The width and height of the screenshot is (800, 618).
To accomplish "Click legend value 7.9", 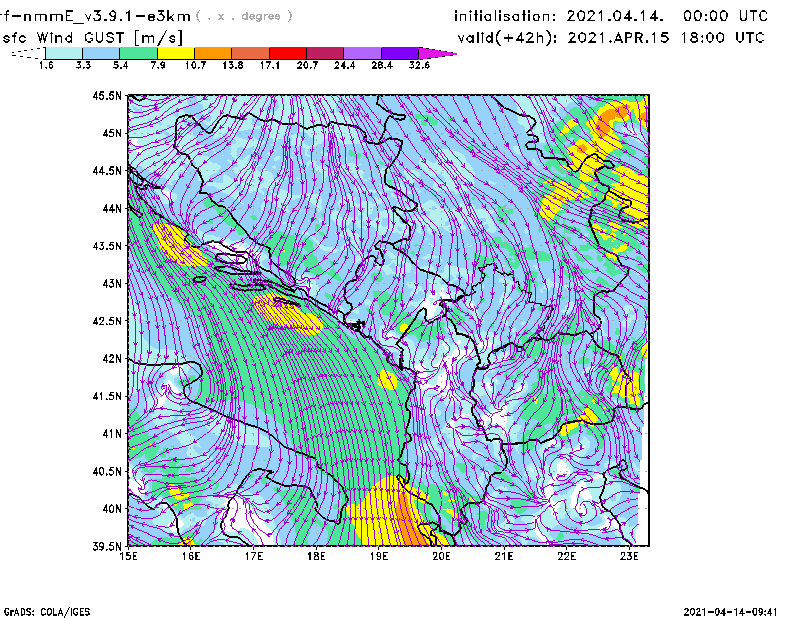I will pos(158,65).
